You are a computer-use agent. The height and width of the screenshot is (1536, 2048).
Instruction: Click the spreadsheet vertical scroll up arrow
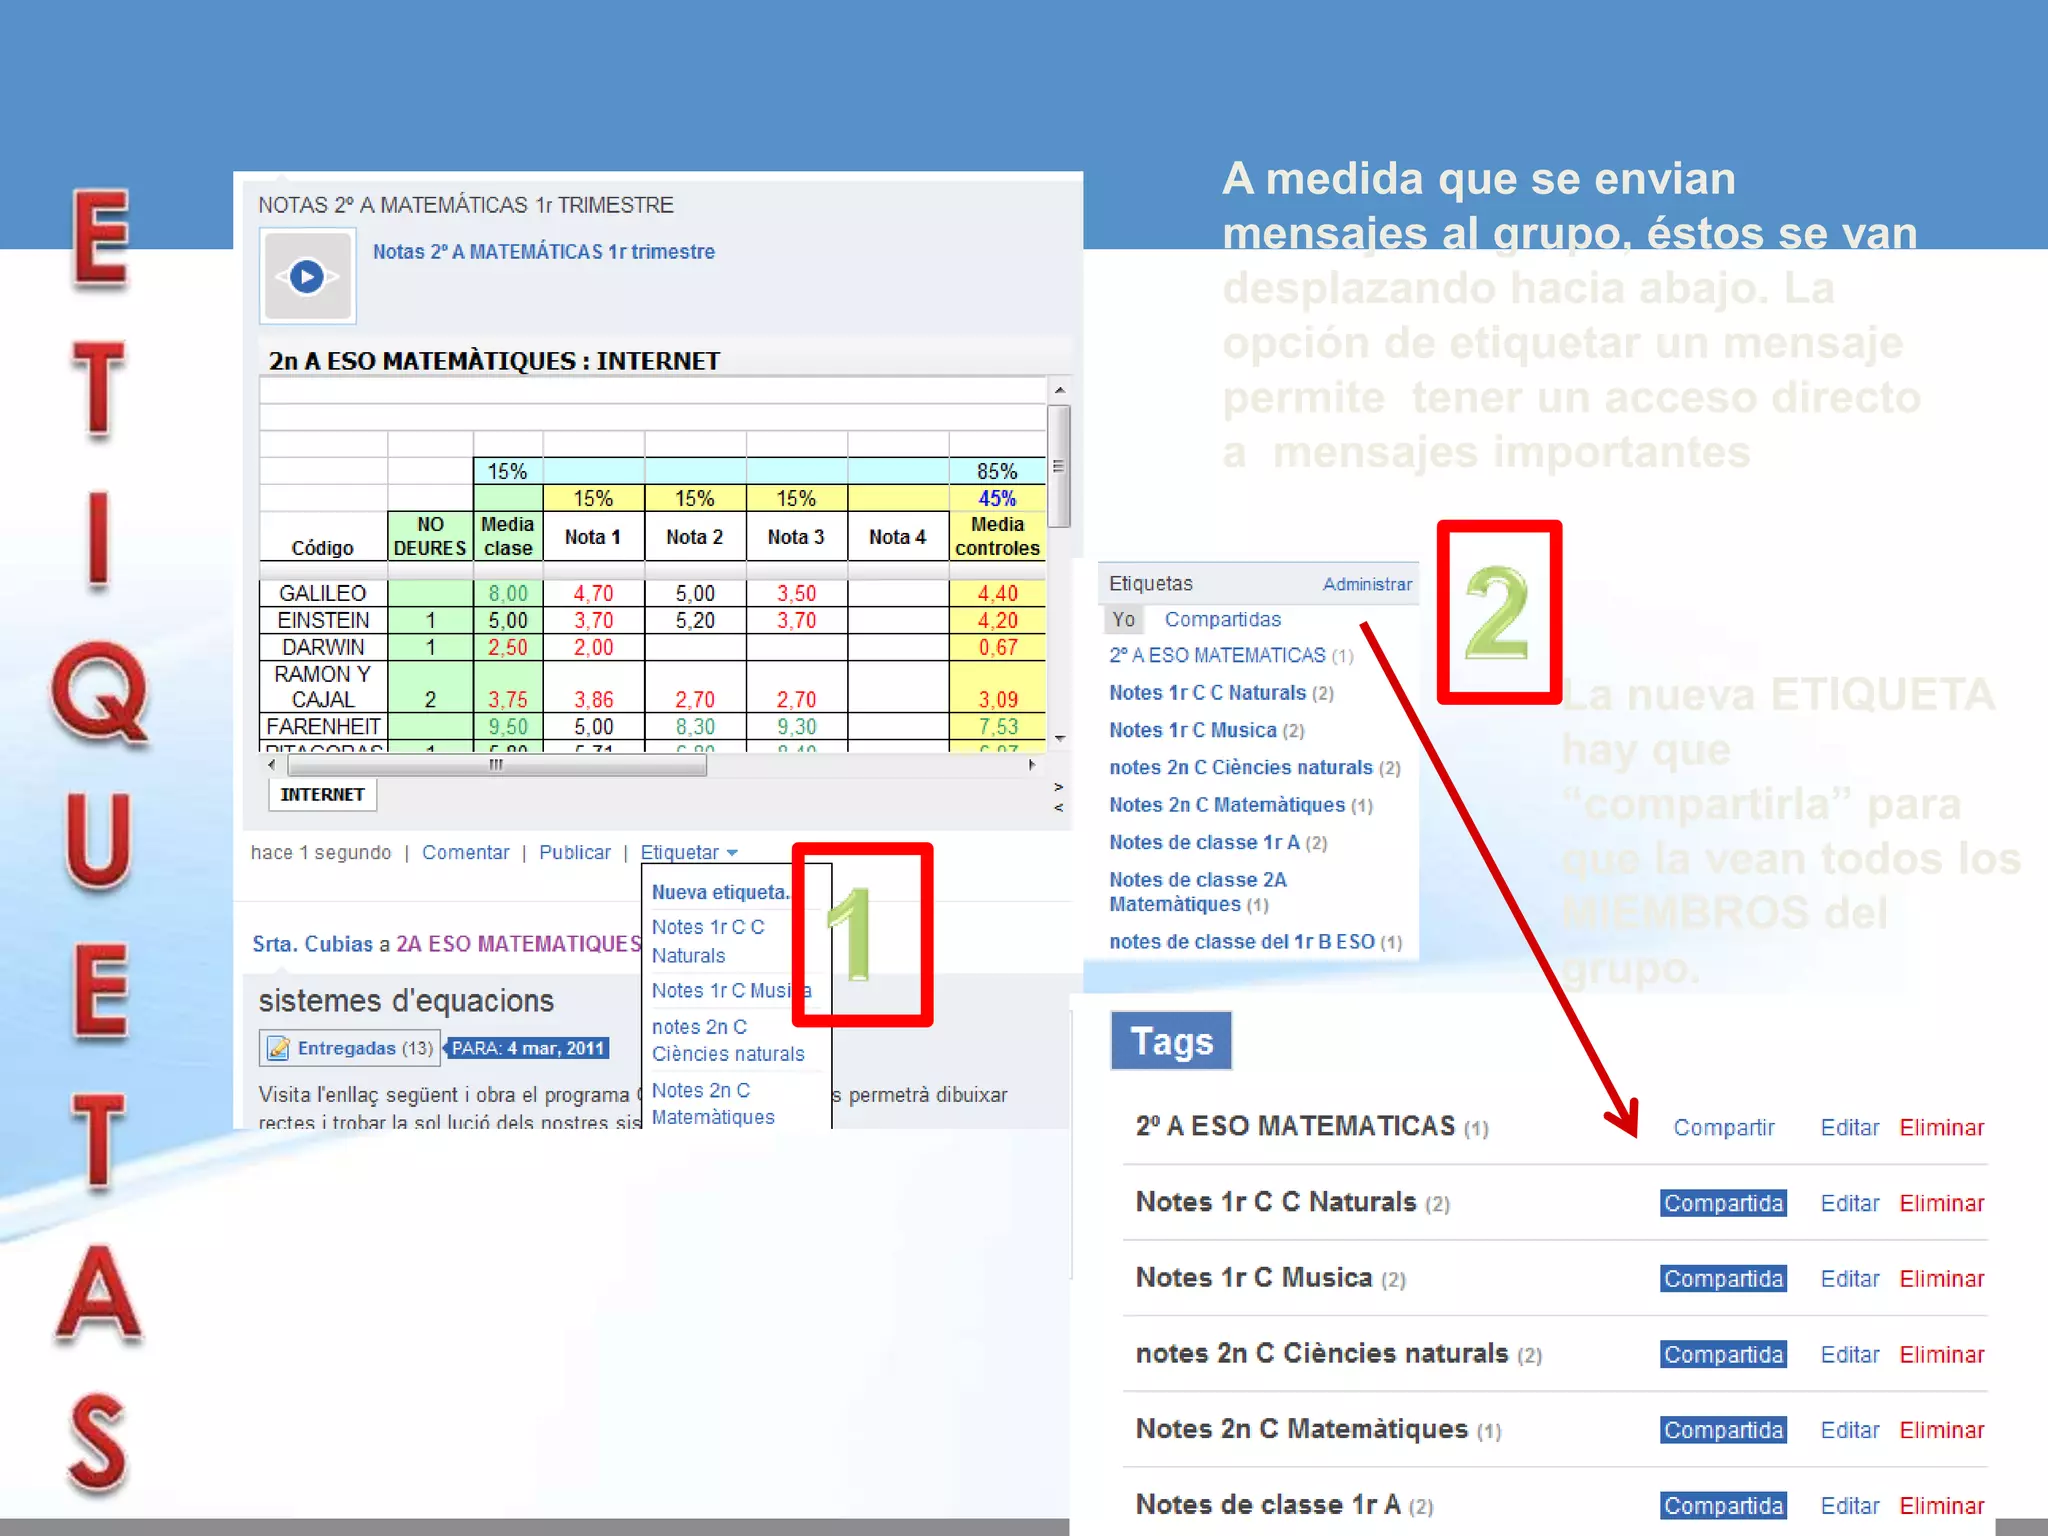1059,390
